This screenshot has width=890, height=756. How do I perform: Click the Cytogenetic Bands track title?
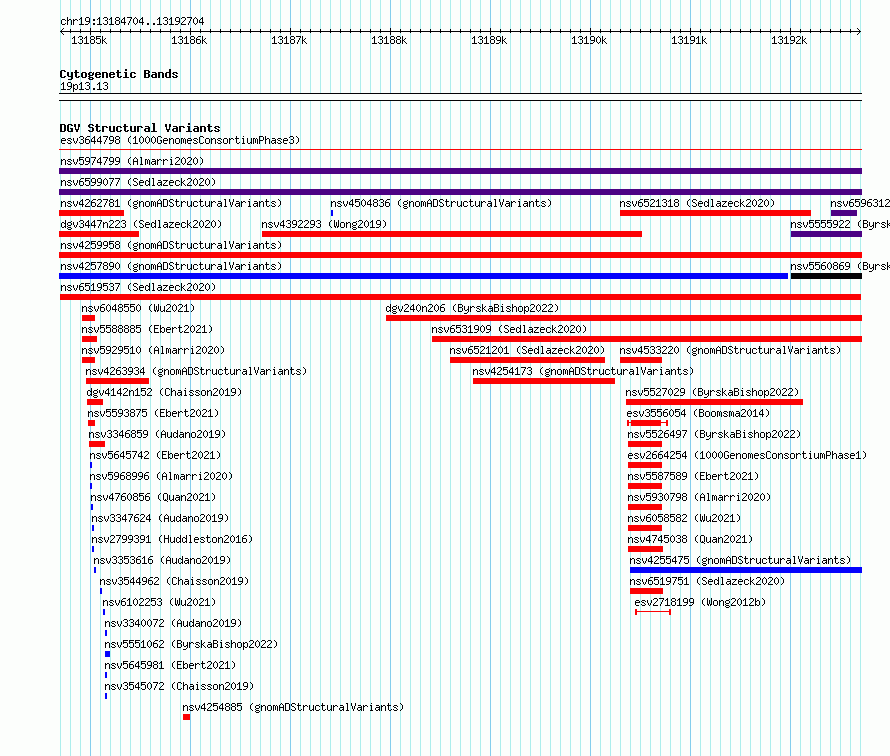pyautogui.click(x=119, y=74)
